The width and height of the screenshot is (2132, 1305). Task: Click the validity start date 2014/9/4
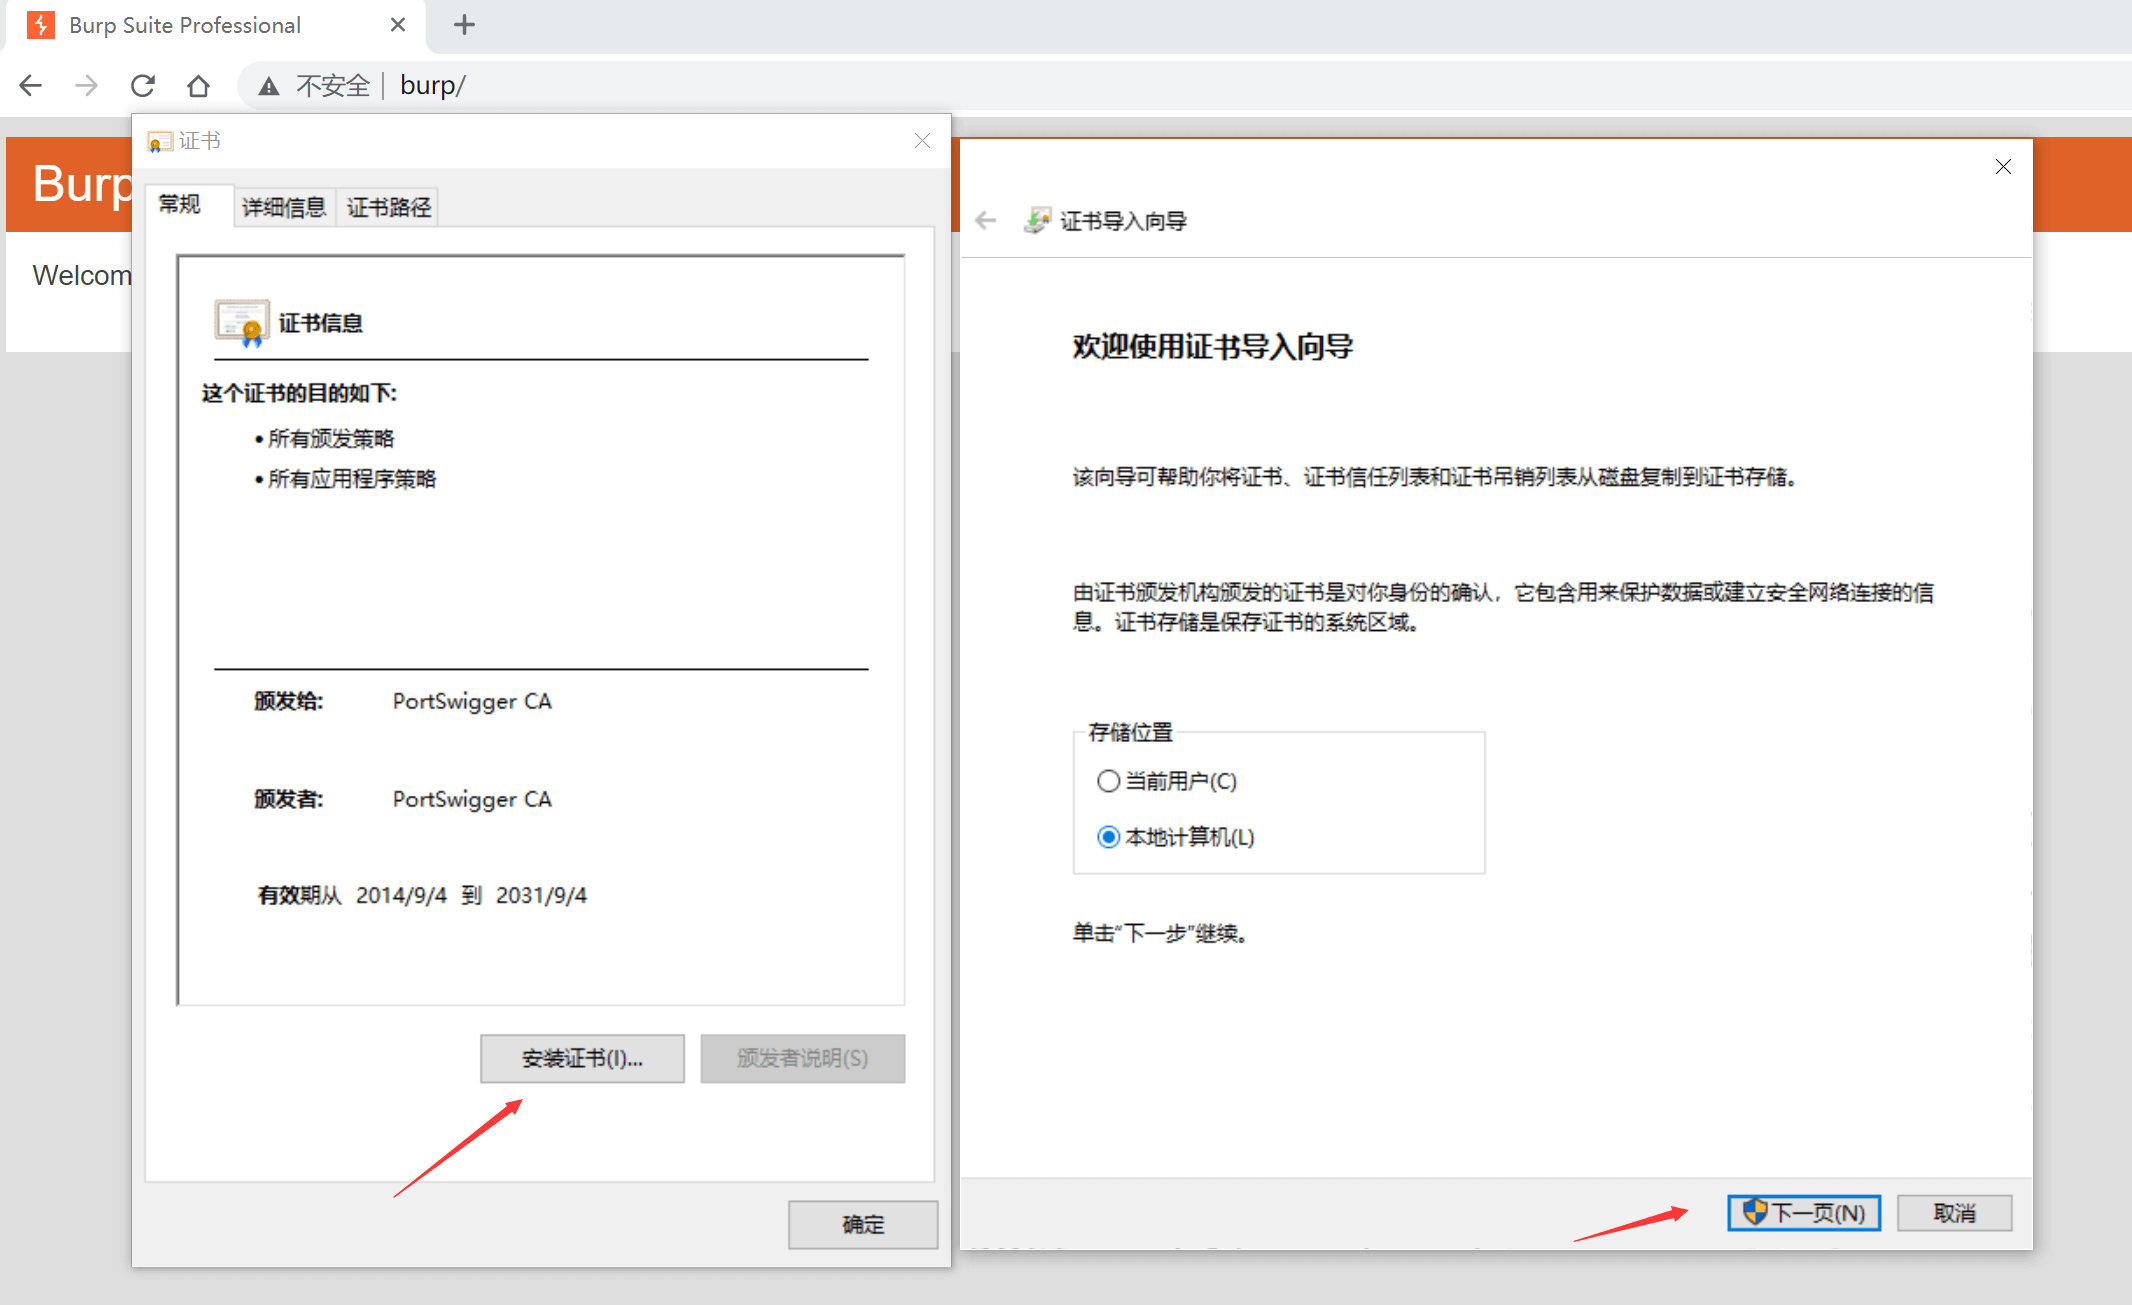point(401,895)
